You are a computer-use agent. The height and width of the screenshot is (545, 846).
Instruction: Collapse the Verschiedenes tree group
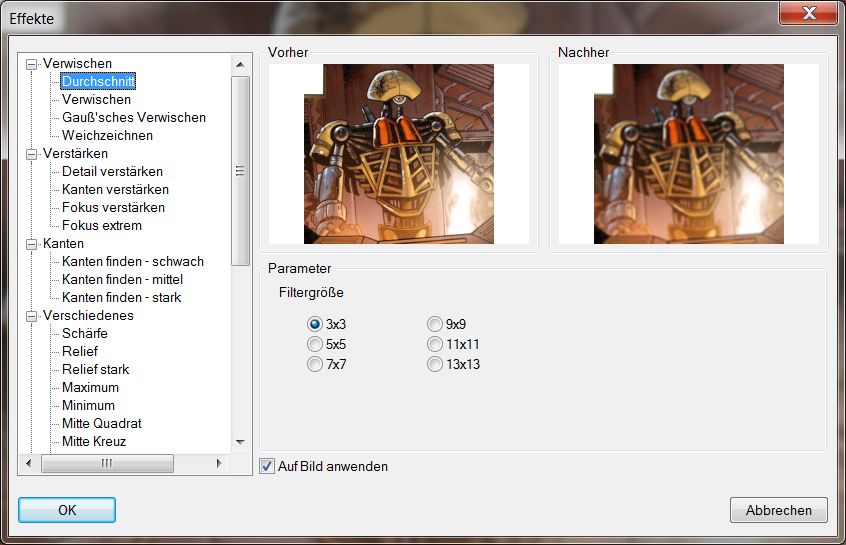(31, 316)
